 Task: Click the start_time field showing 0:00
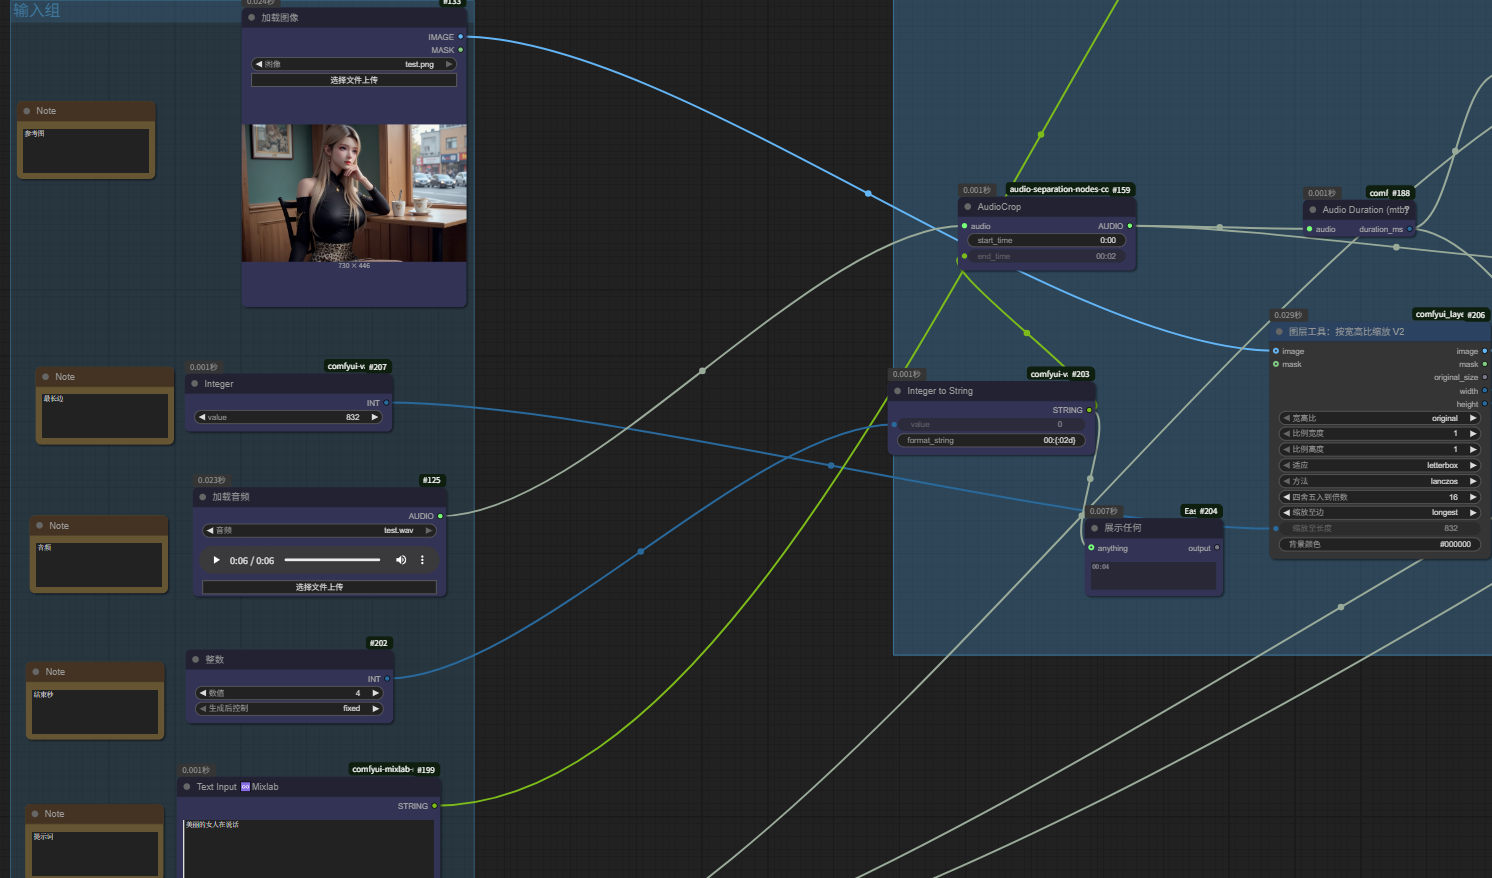coord(1047,240)
